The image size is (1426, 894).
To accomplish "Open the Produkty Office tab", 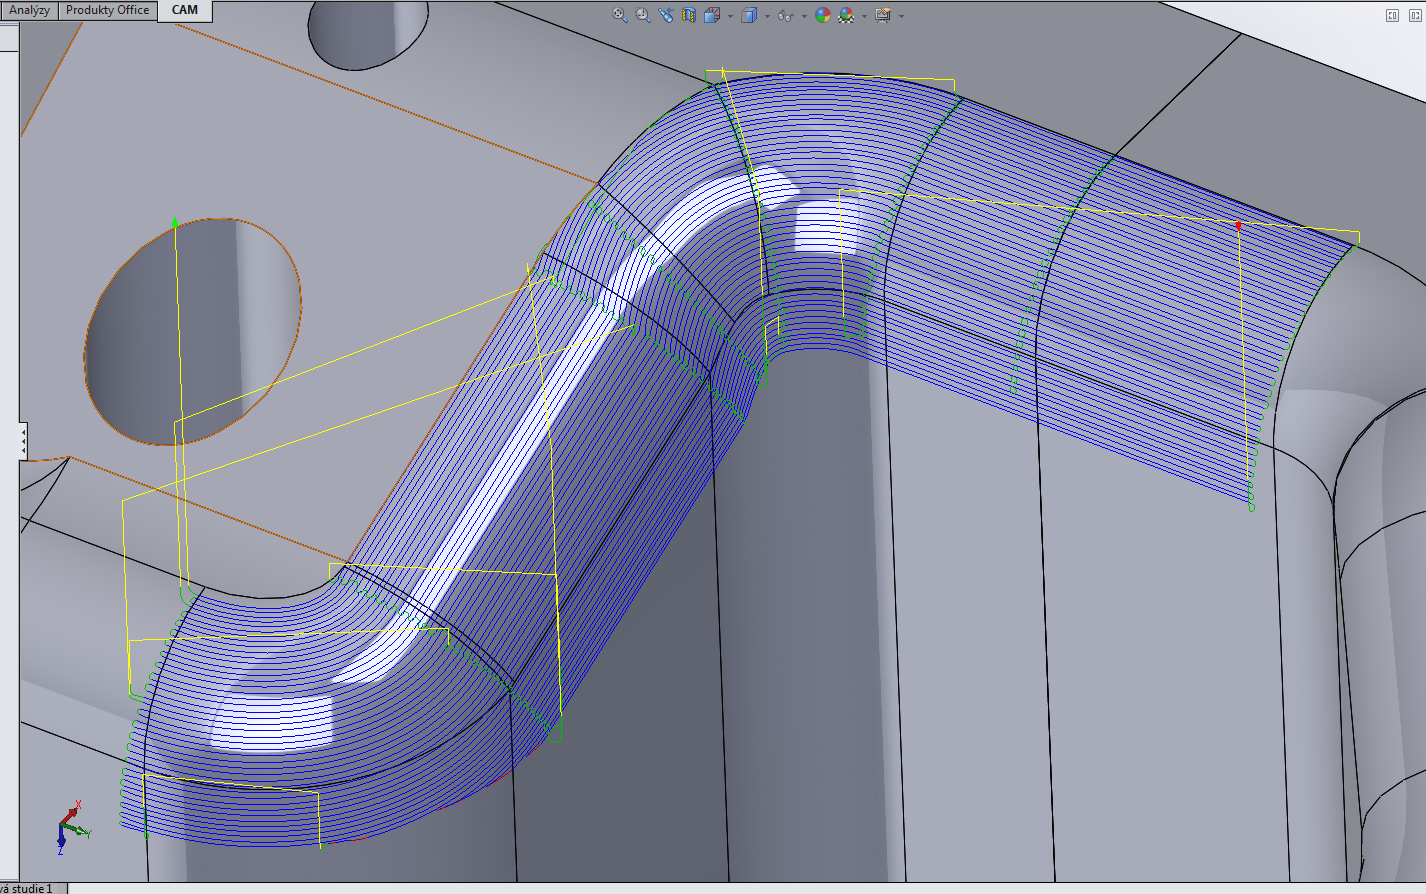I will (107, 10).
